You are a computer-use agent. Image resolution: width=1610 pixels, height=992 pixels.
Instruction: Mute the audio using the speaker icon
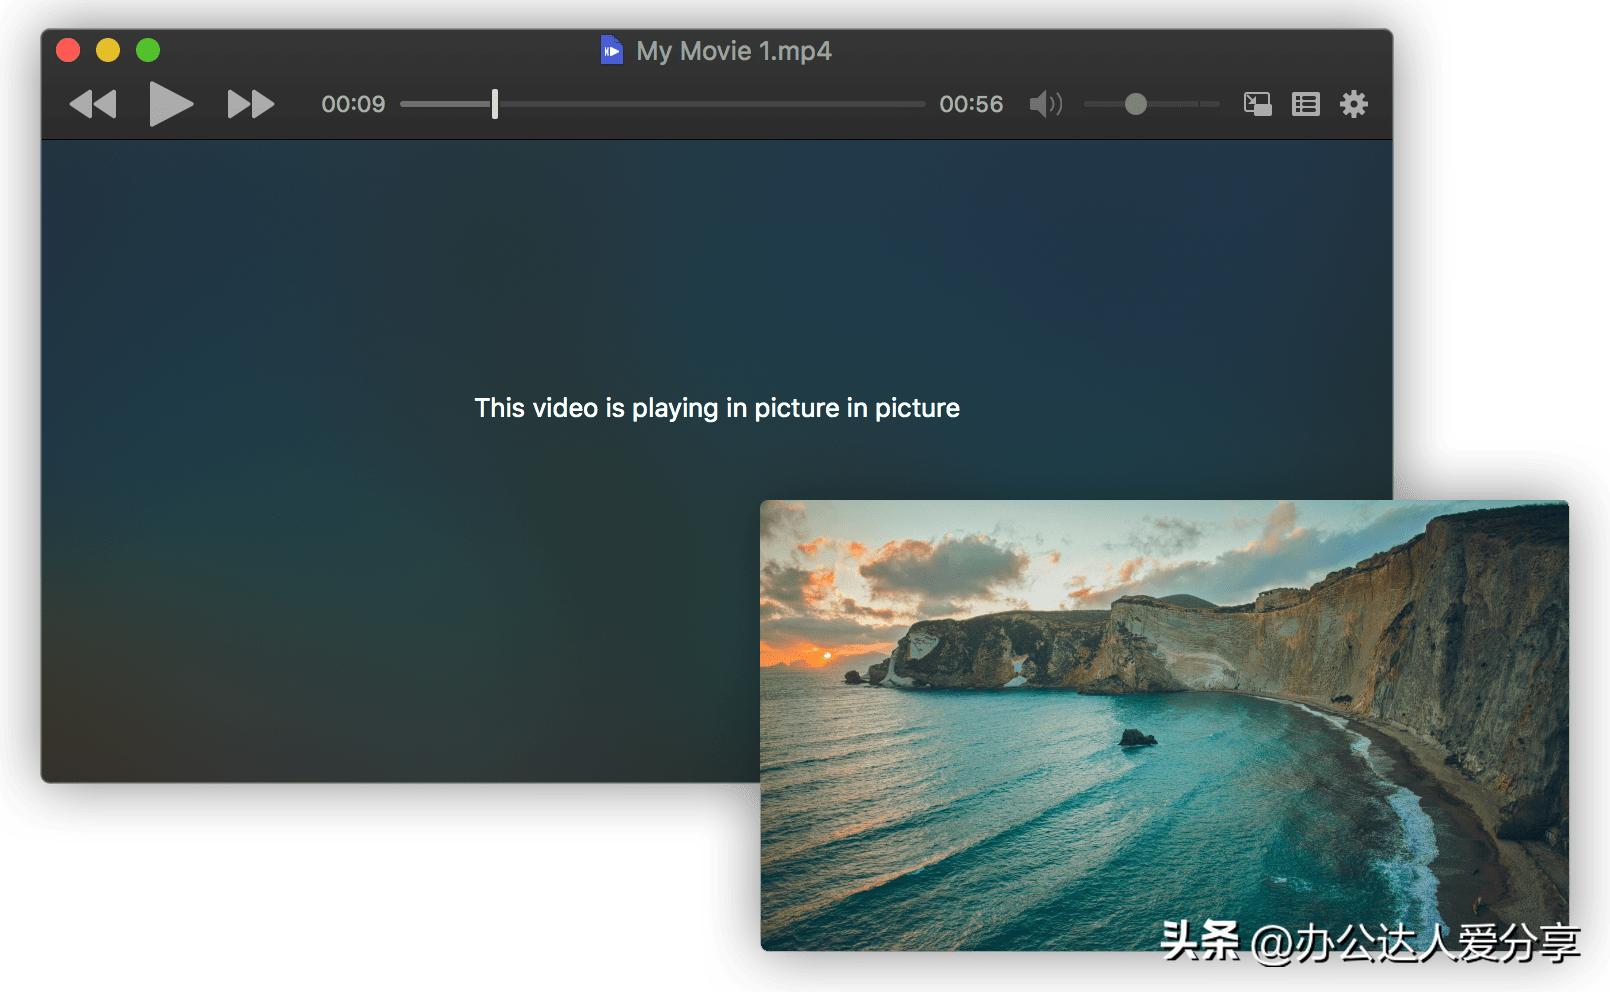[1048, 103]
